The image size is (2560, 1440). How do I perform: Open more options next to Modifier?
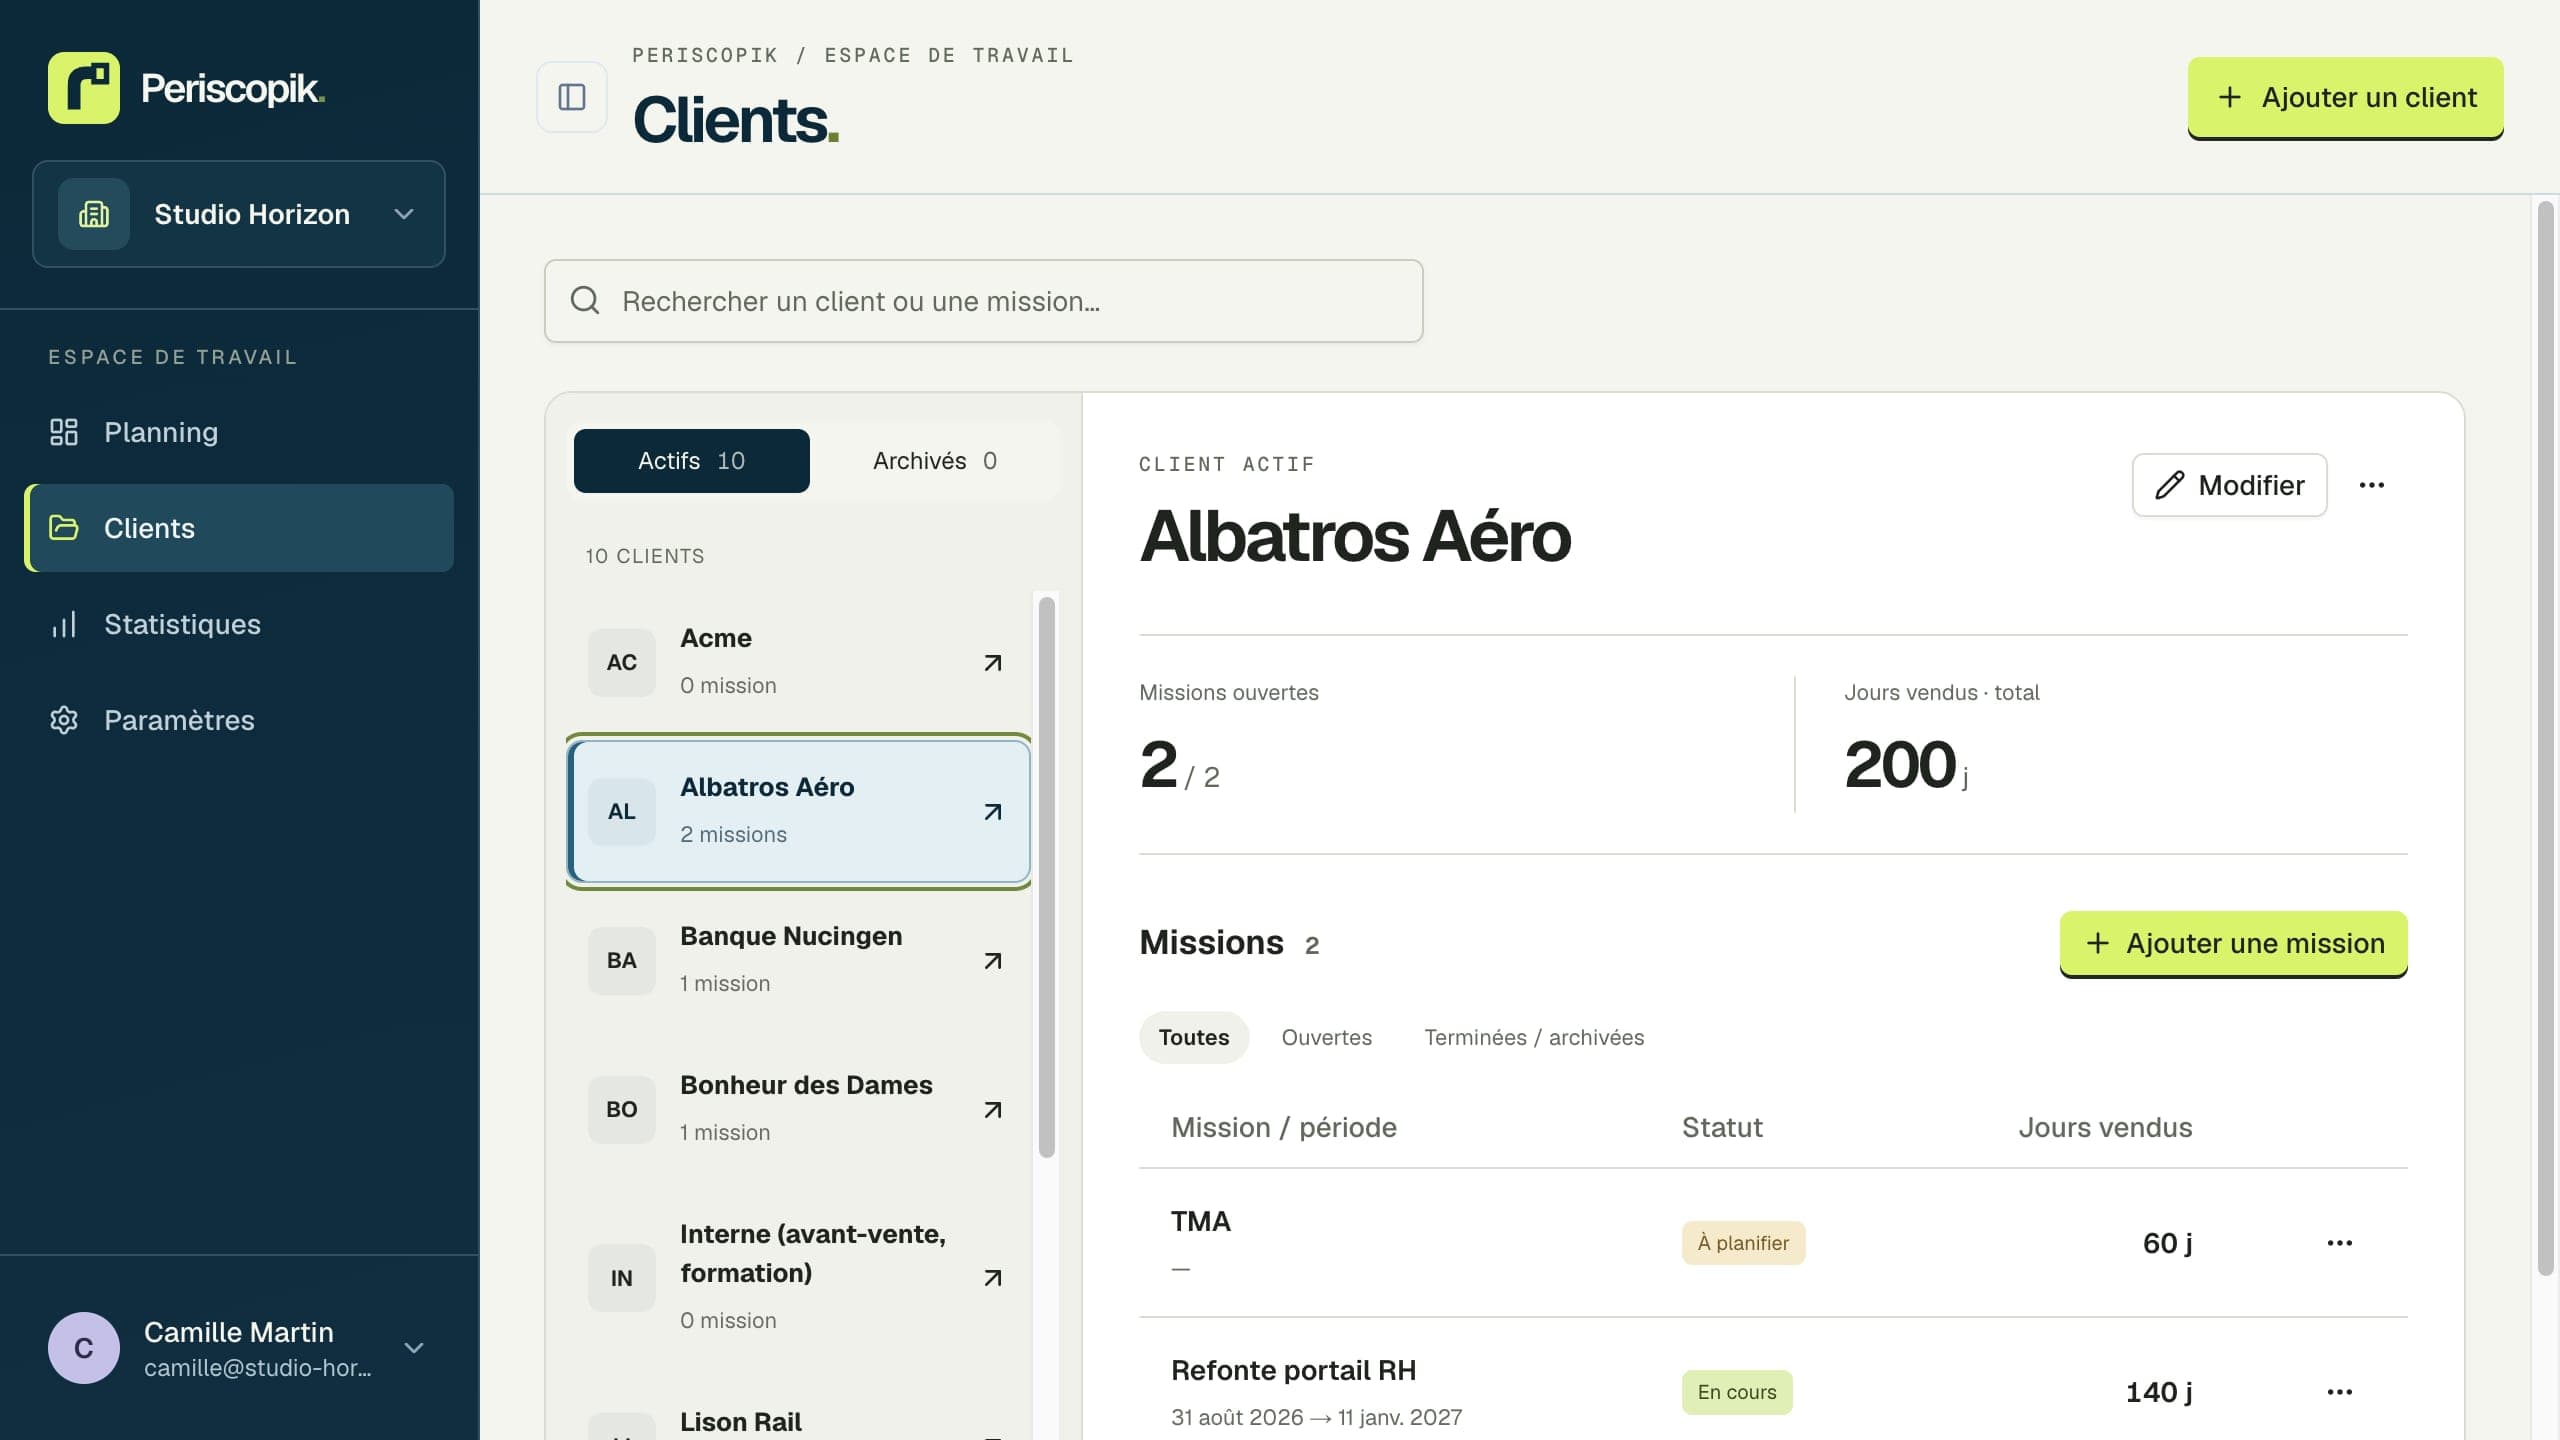2372,485
